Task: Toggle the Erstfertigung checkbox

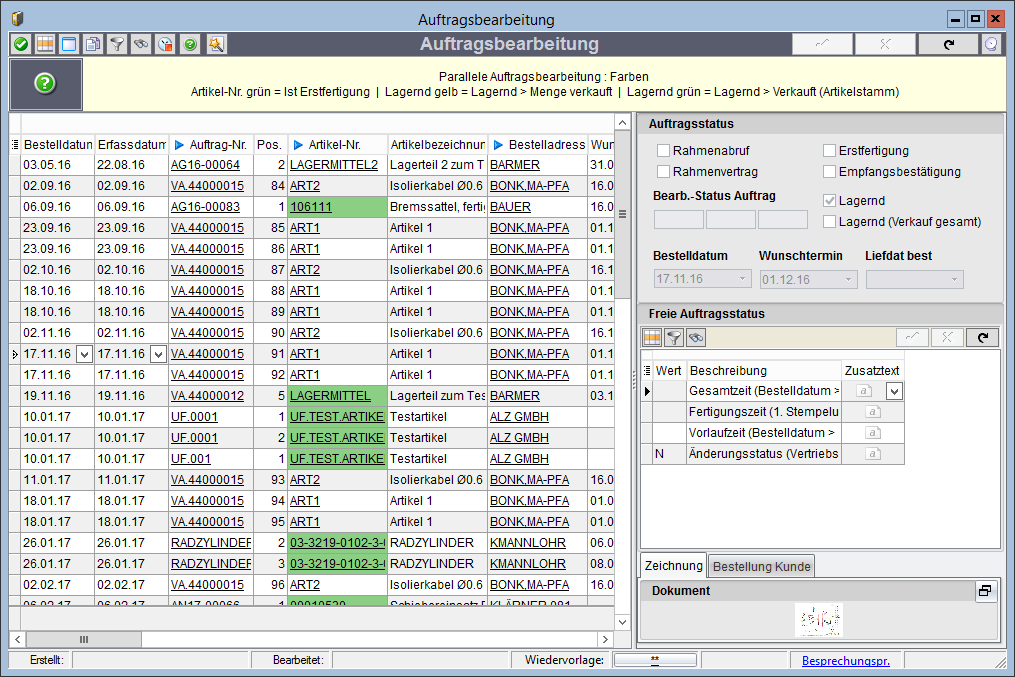Action: point(829,150)
